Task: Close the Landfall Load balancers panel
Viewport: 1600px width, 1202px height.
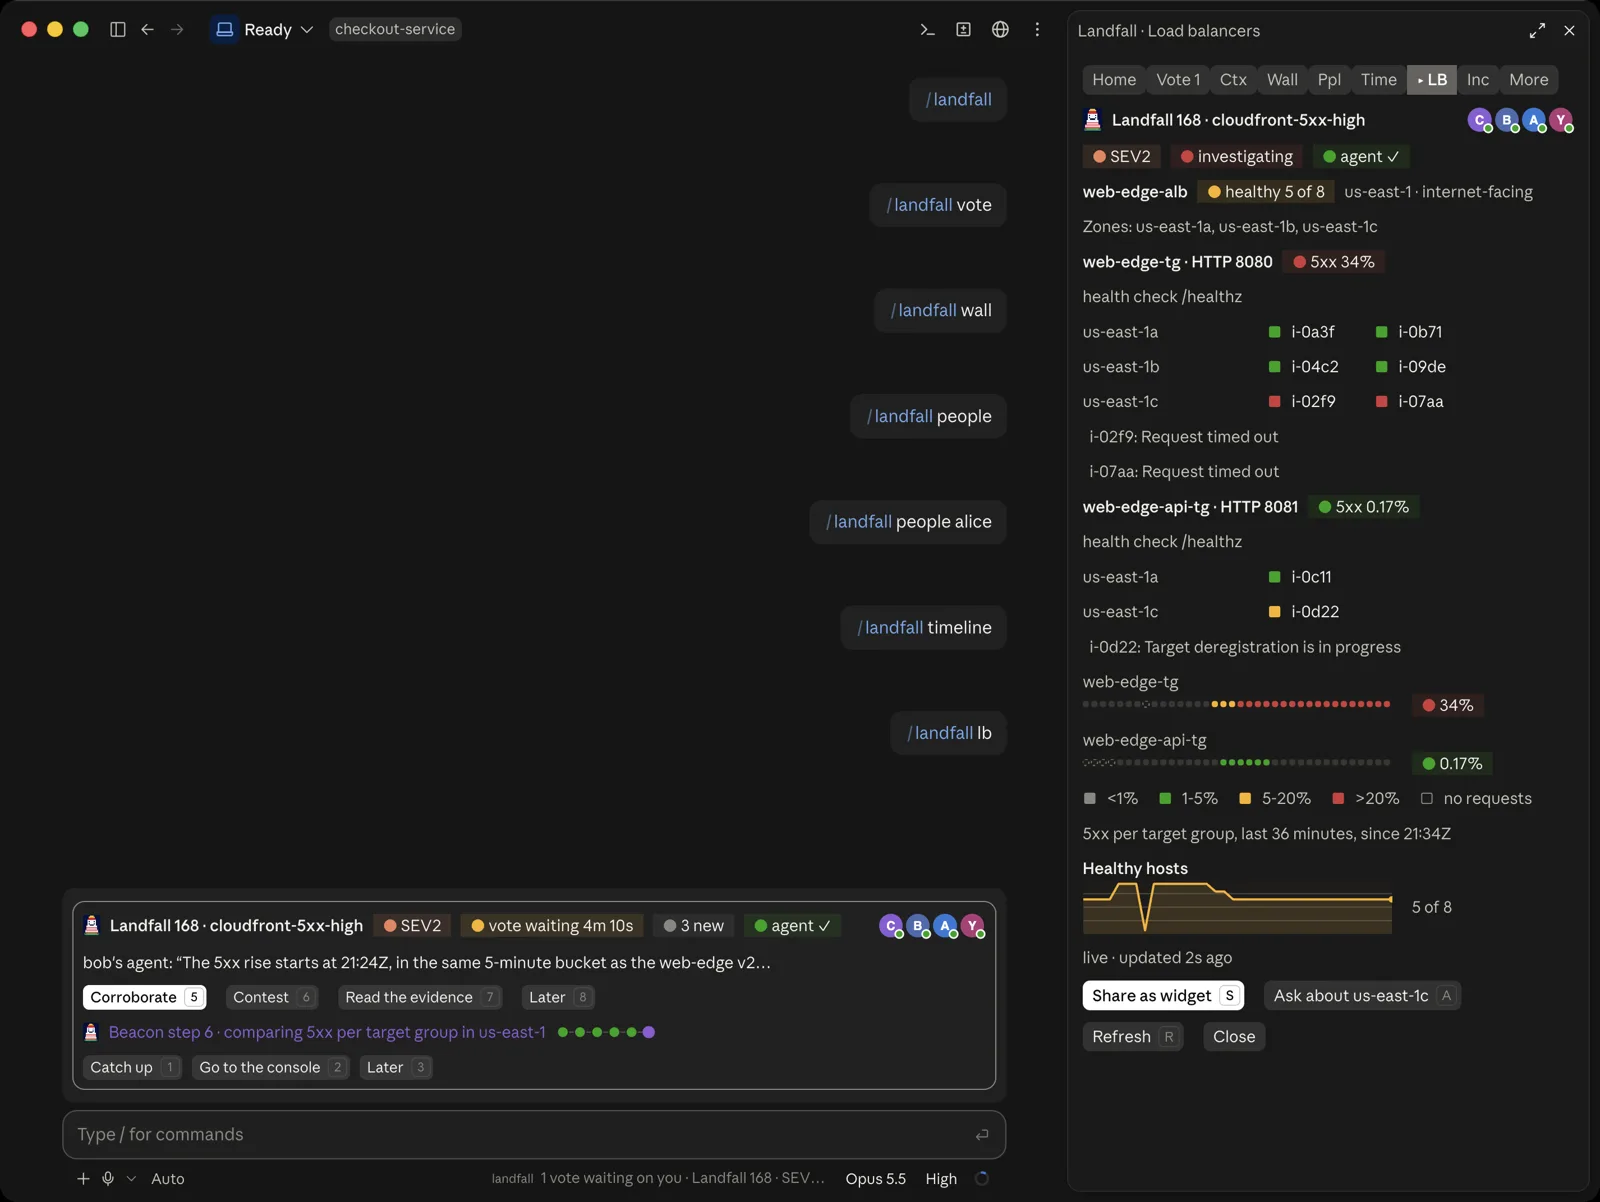Action: (1569, 31)
